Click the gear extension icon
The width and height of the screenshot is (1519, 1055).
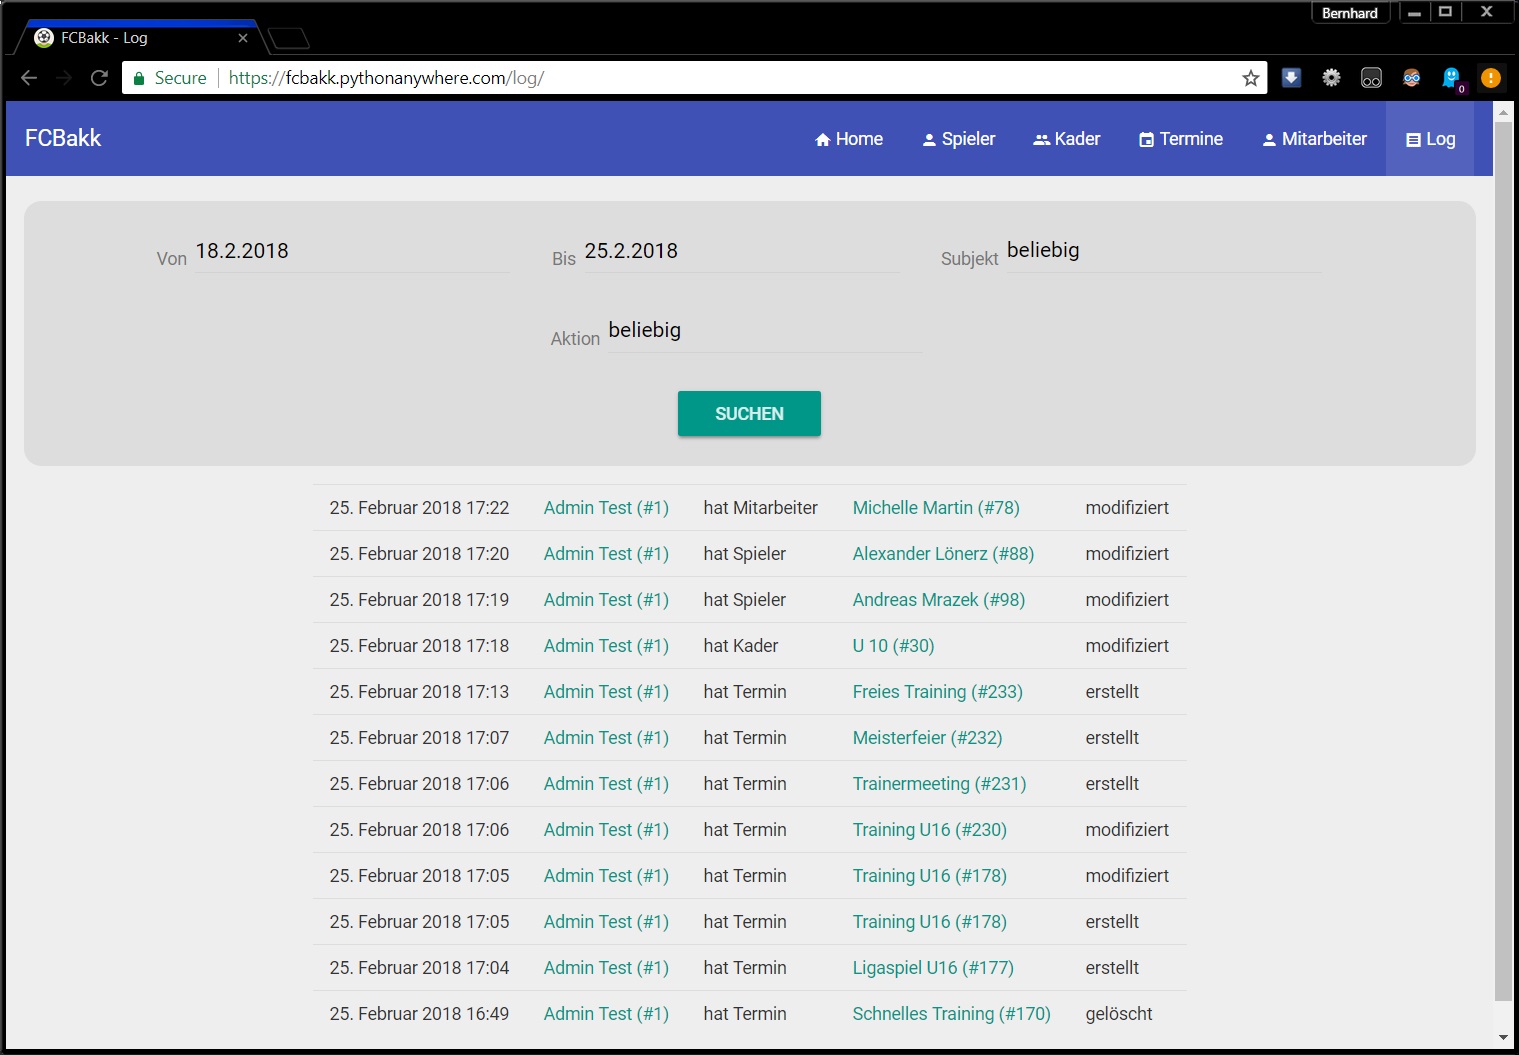1331,78
